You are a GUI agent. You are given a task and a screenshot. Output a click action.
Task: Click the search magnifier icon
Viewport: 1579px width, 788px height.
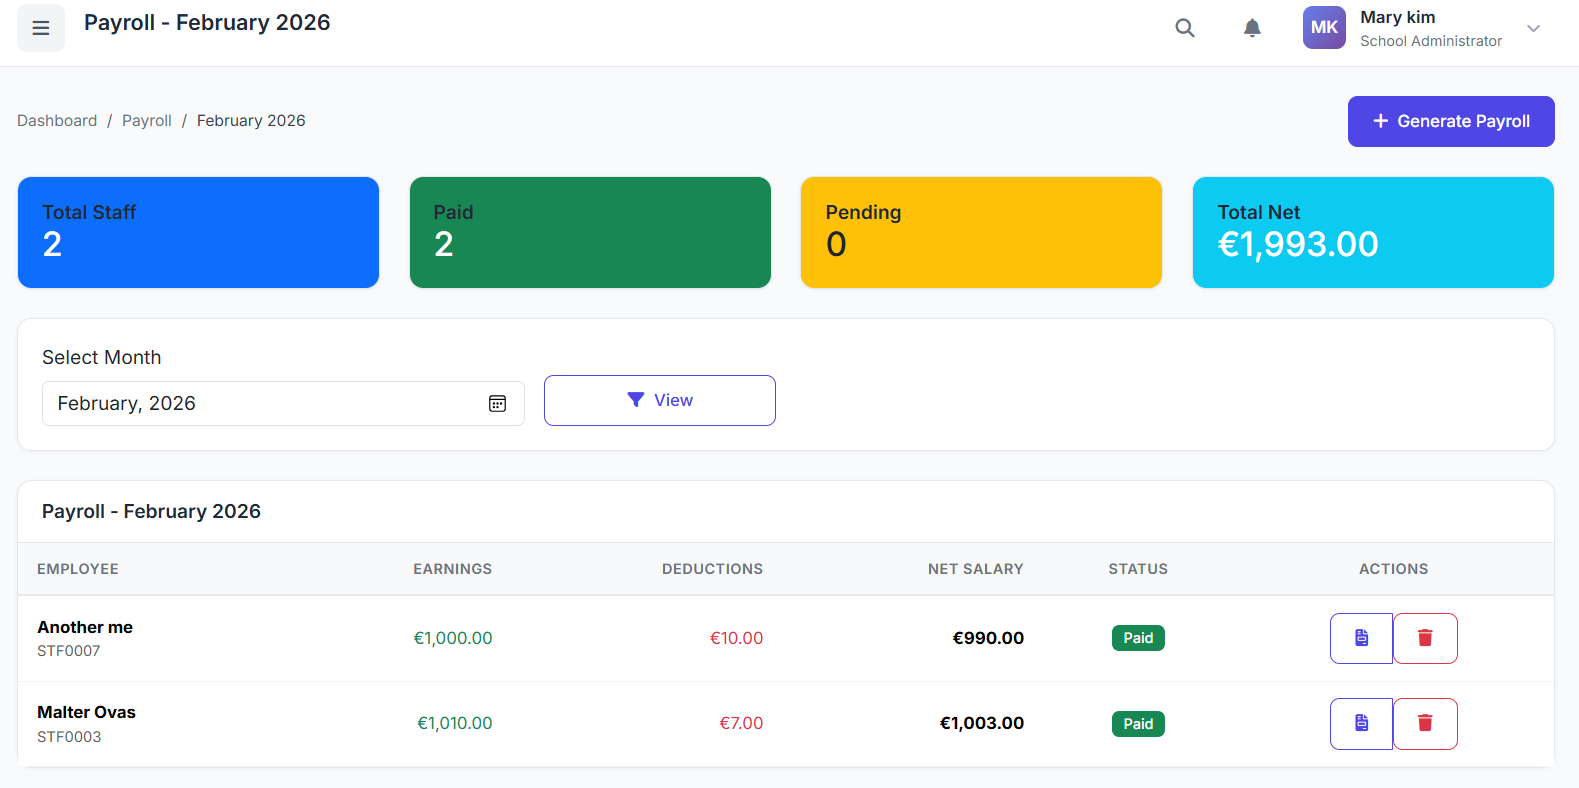pos(1184,28)
